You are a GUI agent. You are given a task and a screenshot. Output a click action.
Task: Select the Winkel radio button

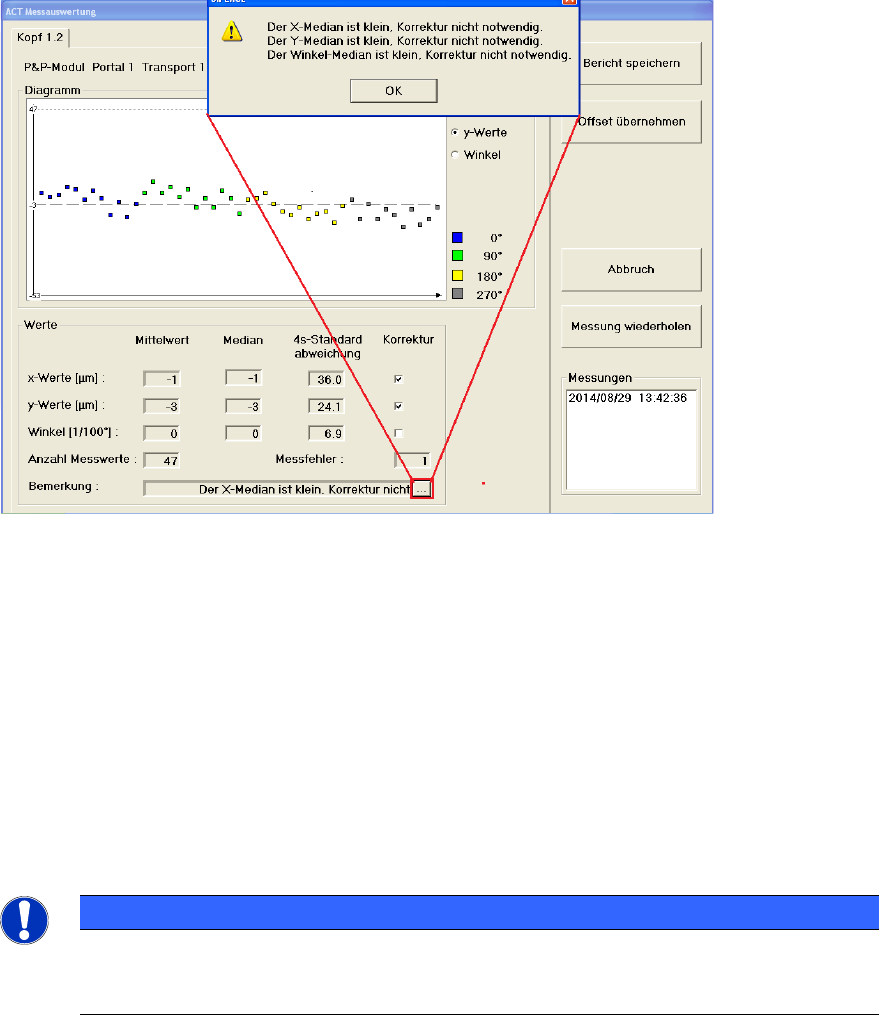coord(455,155)
